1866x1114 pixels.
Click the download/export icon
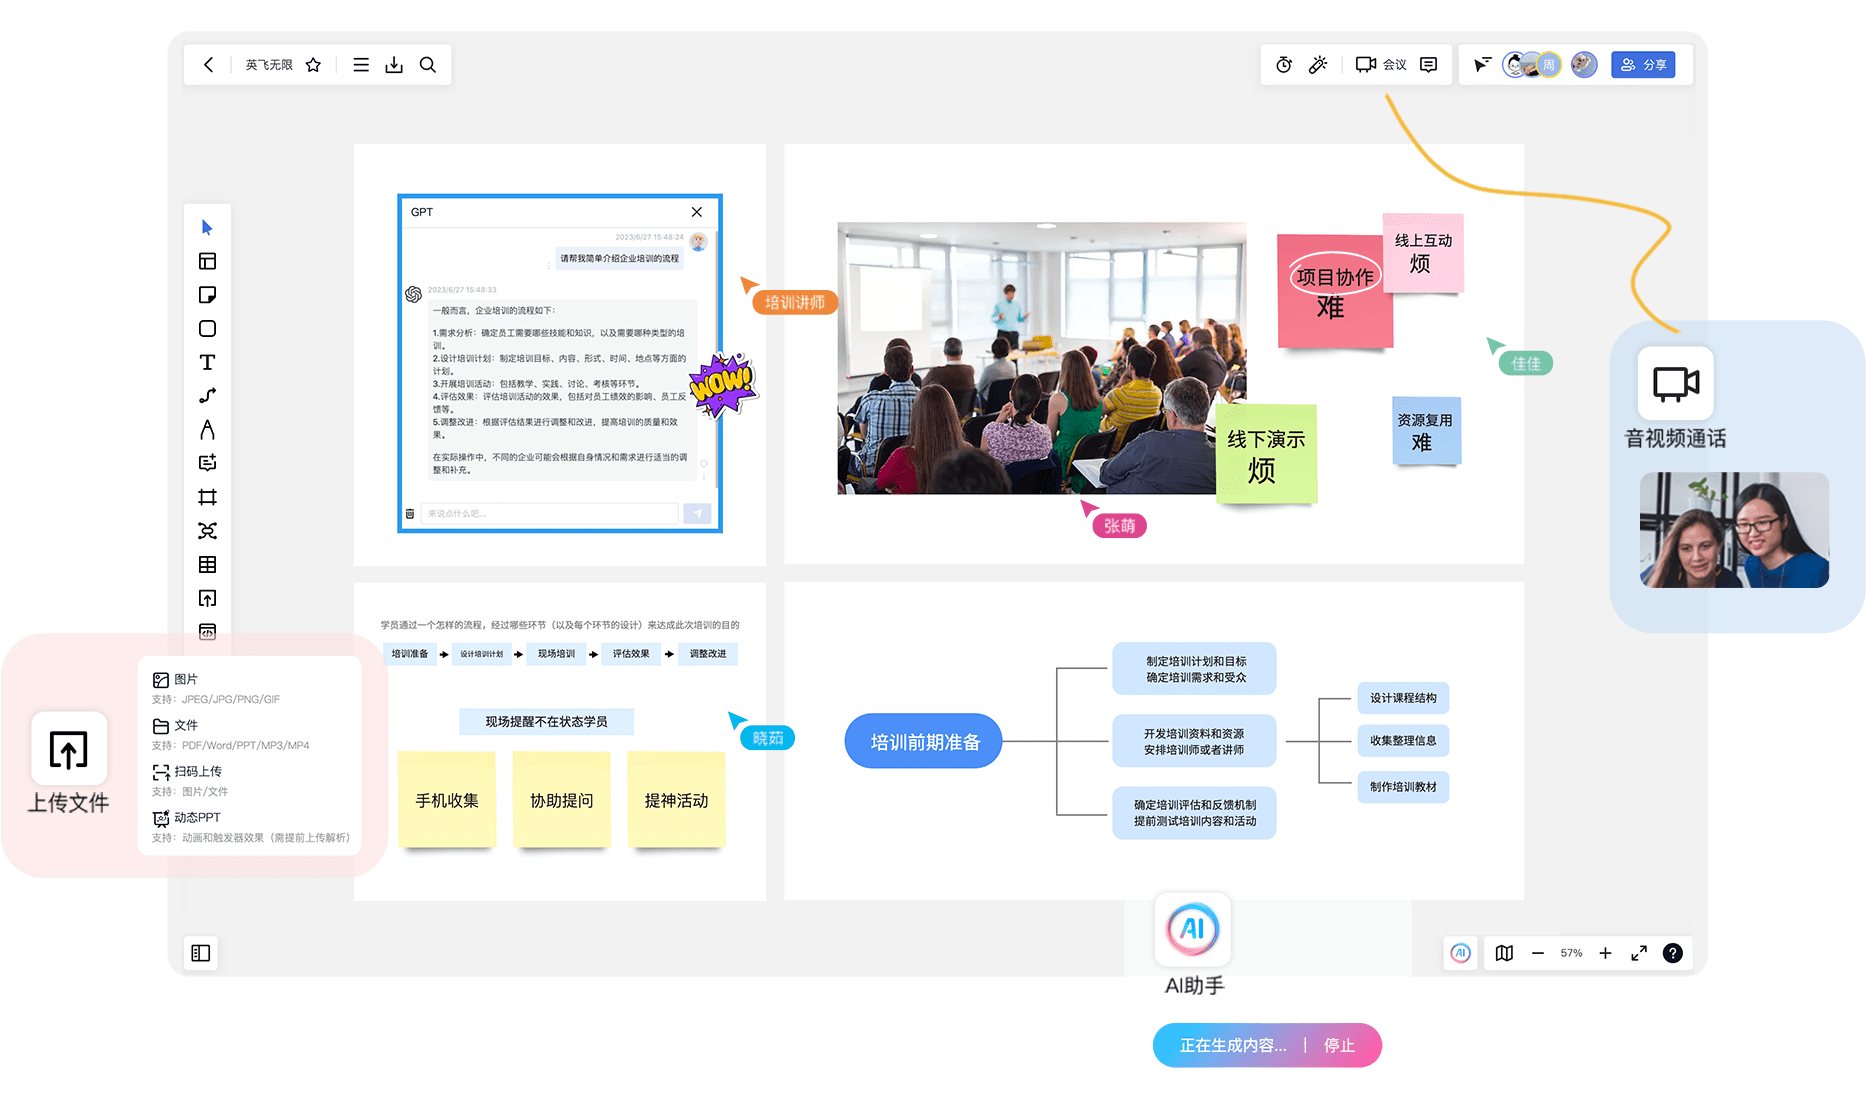tap(394, 65)
